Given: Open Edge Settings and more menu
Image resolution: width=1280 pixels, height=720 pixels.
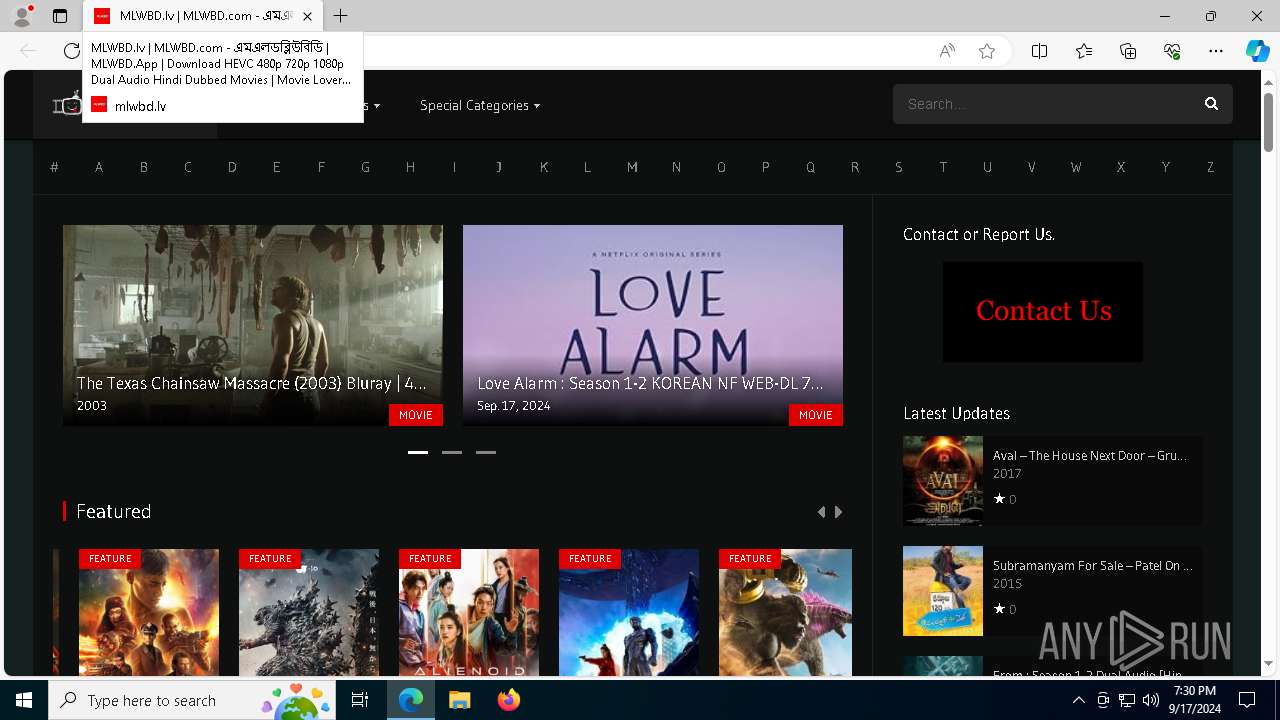Looking at the screenshot, I should pos(1216,51).
